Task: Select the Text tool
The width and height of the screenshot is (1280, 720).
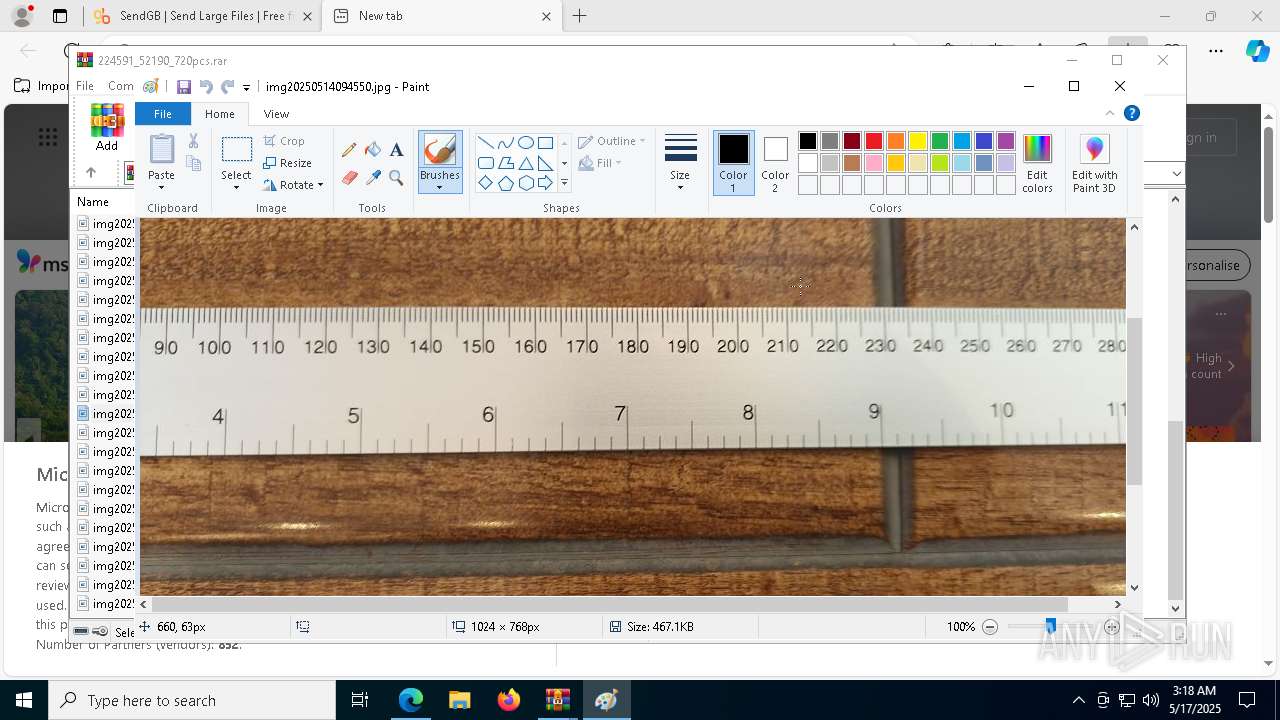Action: pos(396,150)
